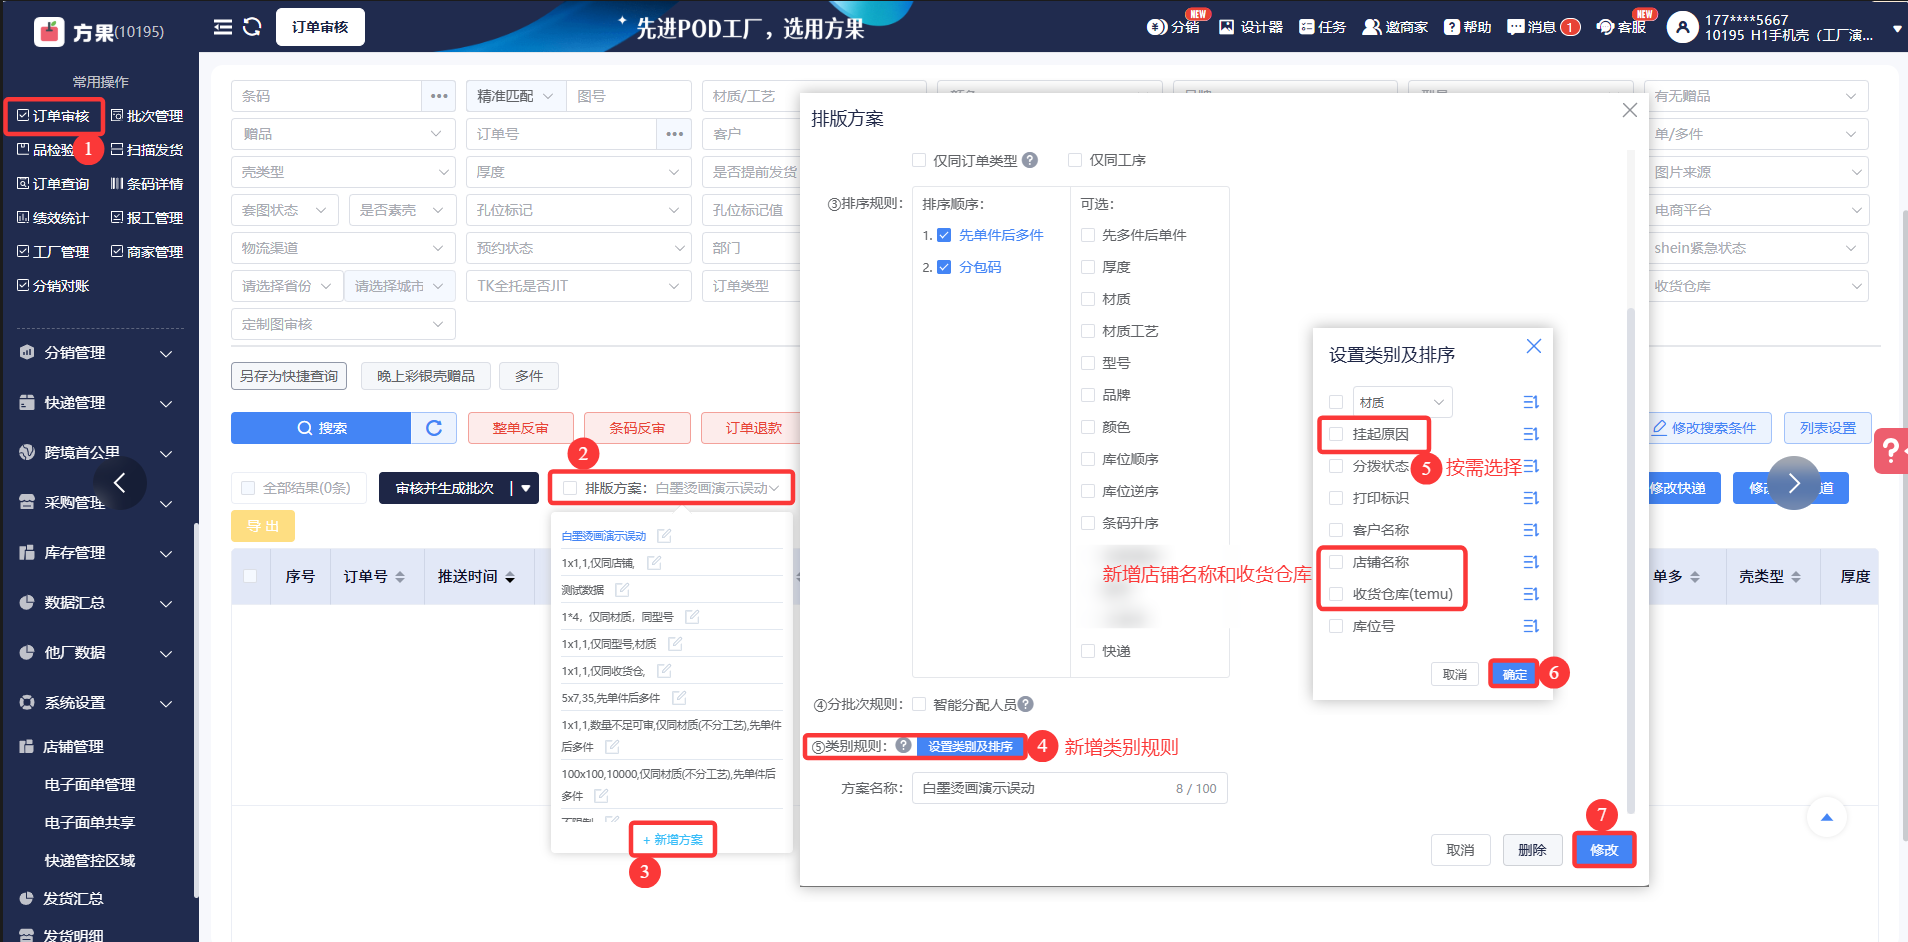
Task: Edit the 测试数据 scheme via its pencil icon
Action: pyautogui.click(x=622, y=590)
